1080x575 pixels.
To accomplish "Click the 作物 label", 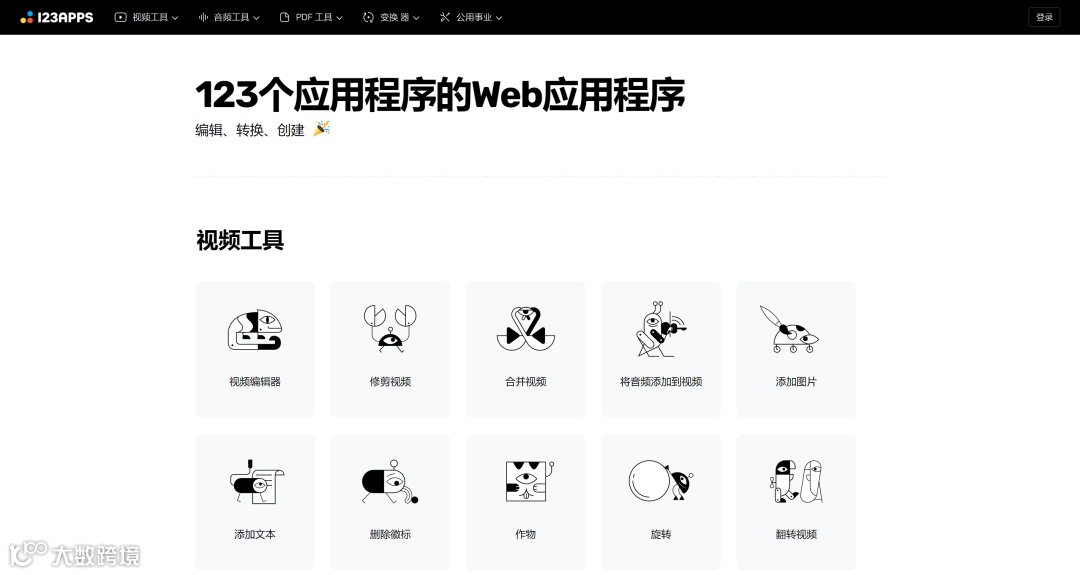I will click(x=526, y=534).
